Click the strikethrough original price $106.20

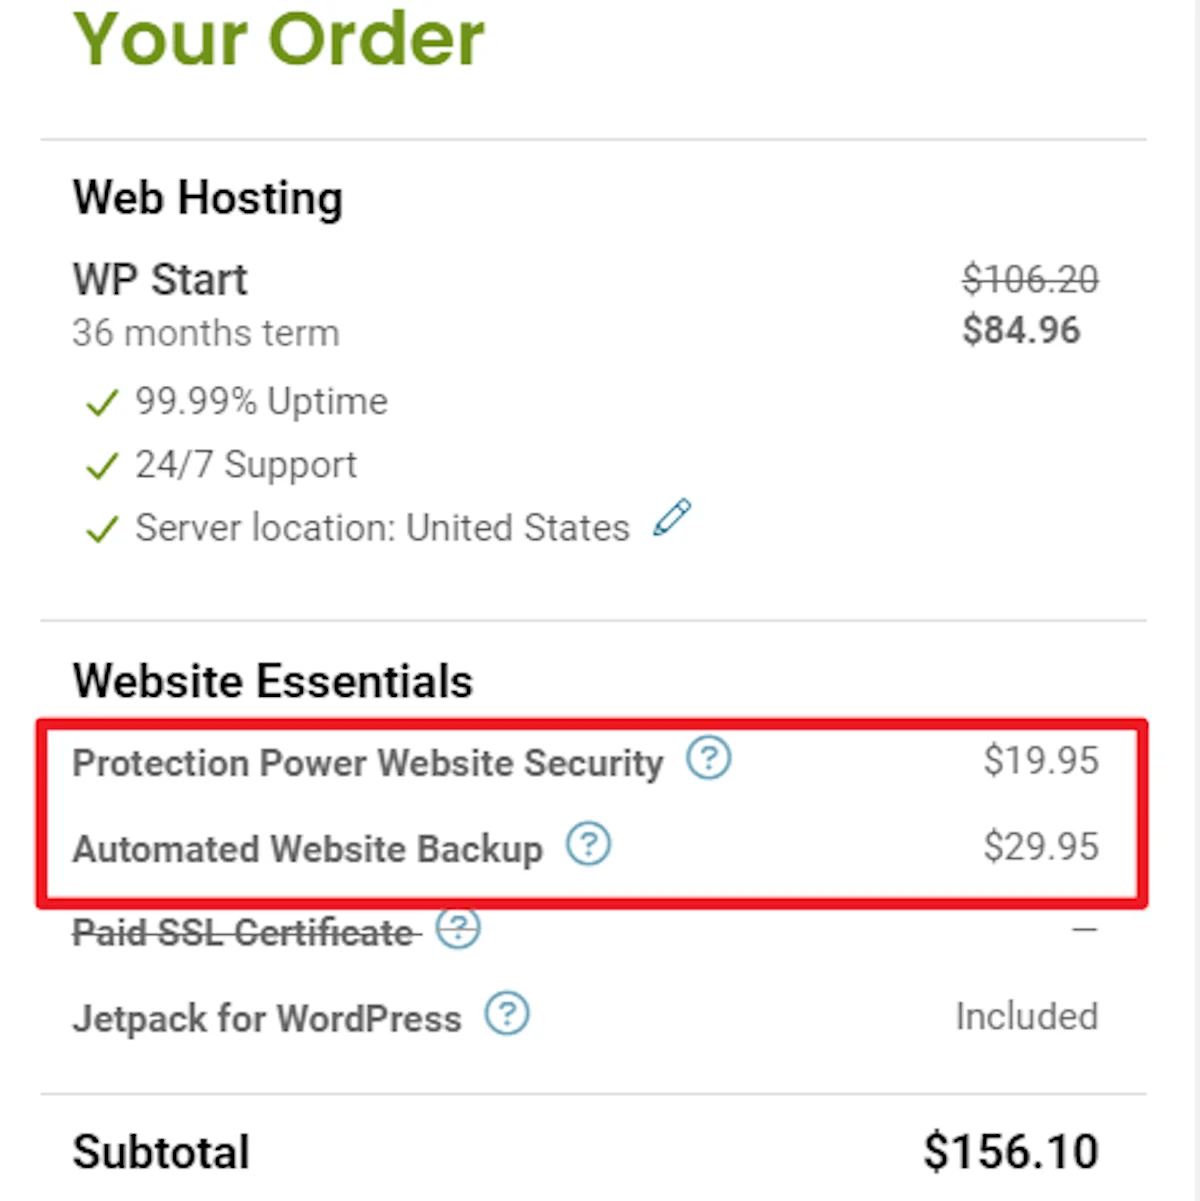coord(1029,279)
